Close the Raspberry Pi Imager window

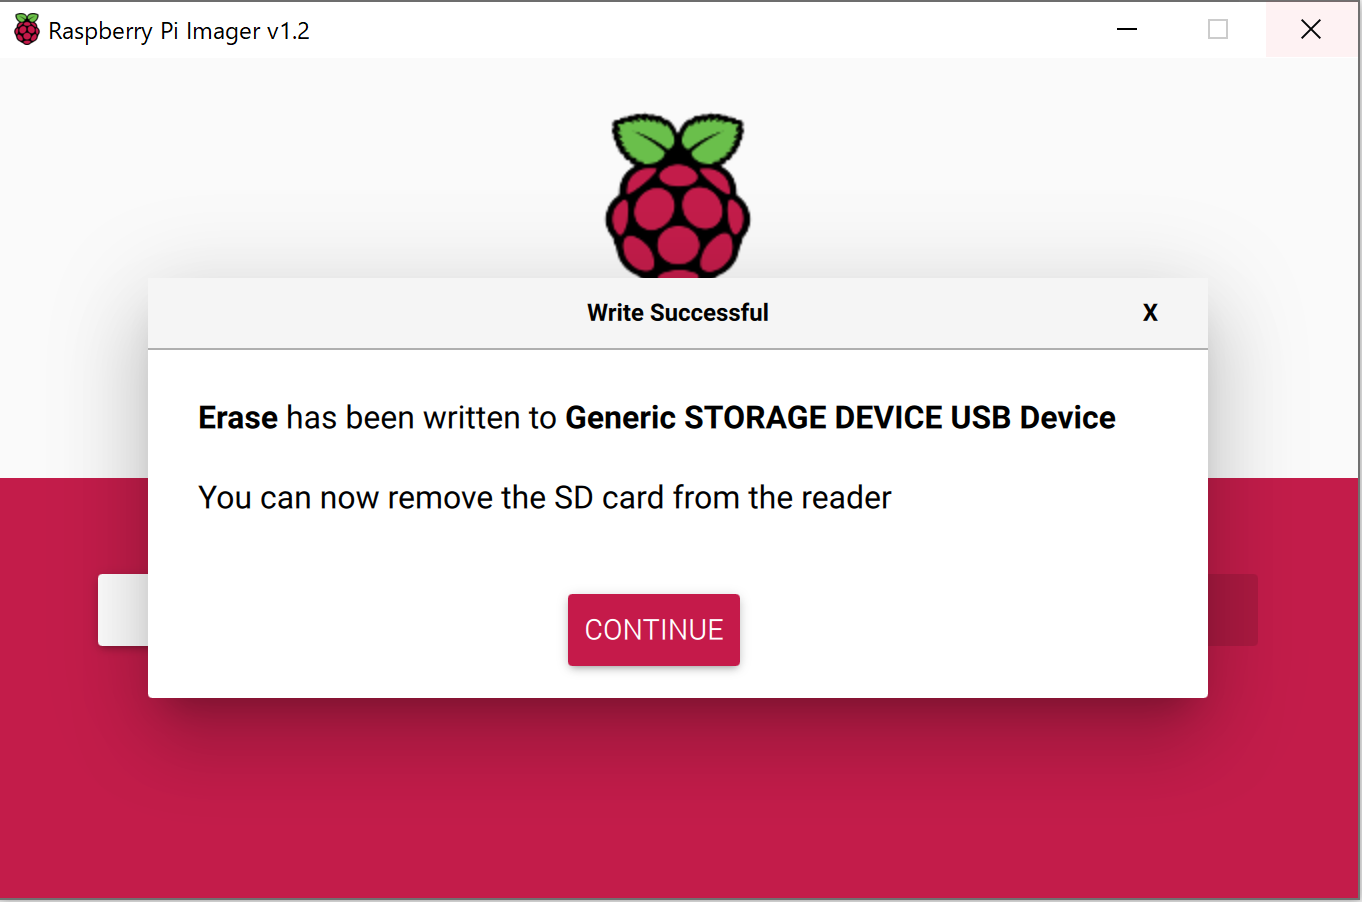pyautogui.click(x=1311, y=30)
